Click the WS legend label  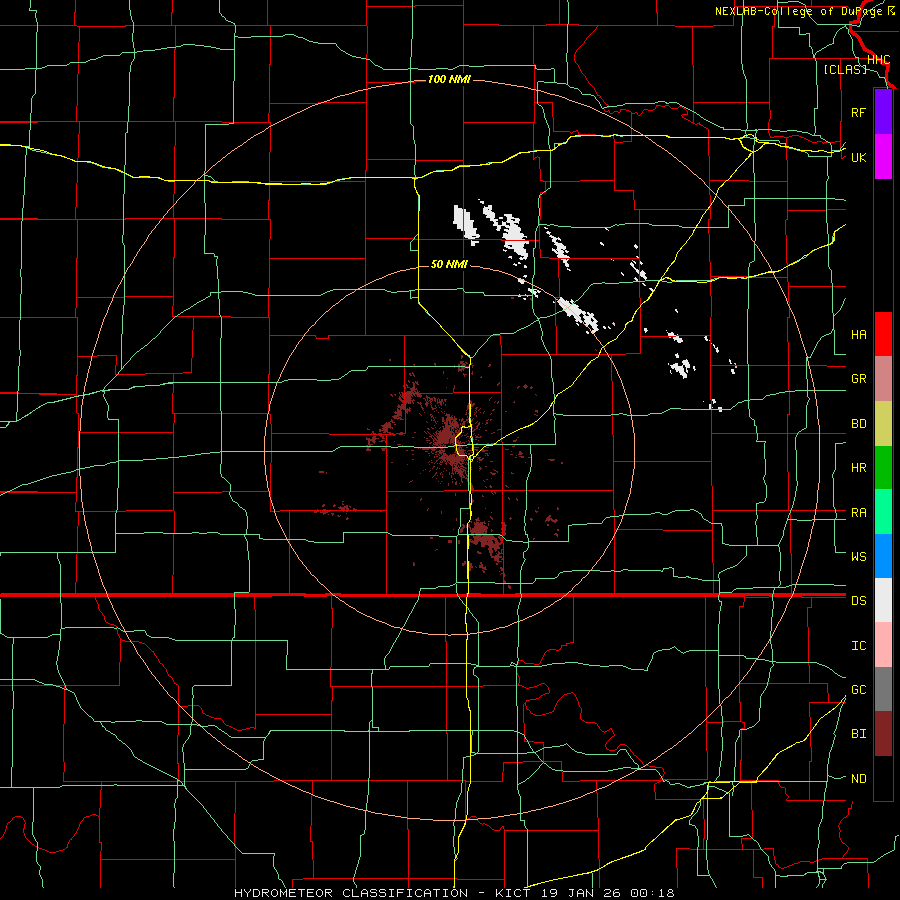(858, 556)
